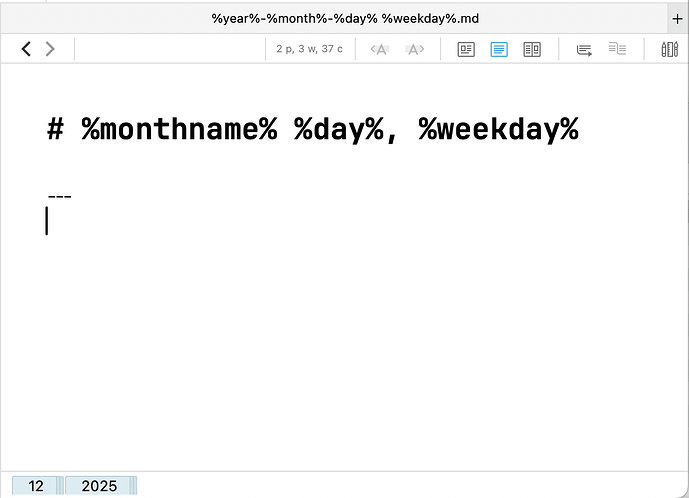The width and height of the screenshot is (689, 498).
Task: Click the word count statistics display
Action: [x=309, y=49]
